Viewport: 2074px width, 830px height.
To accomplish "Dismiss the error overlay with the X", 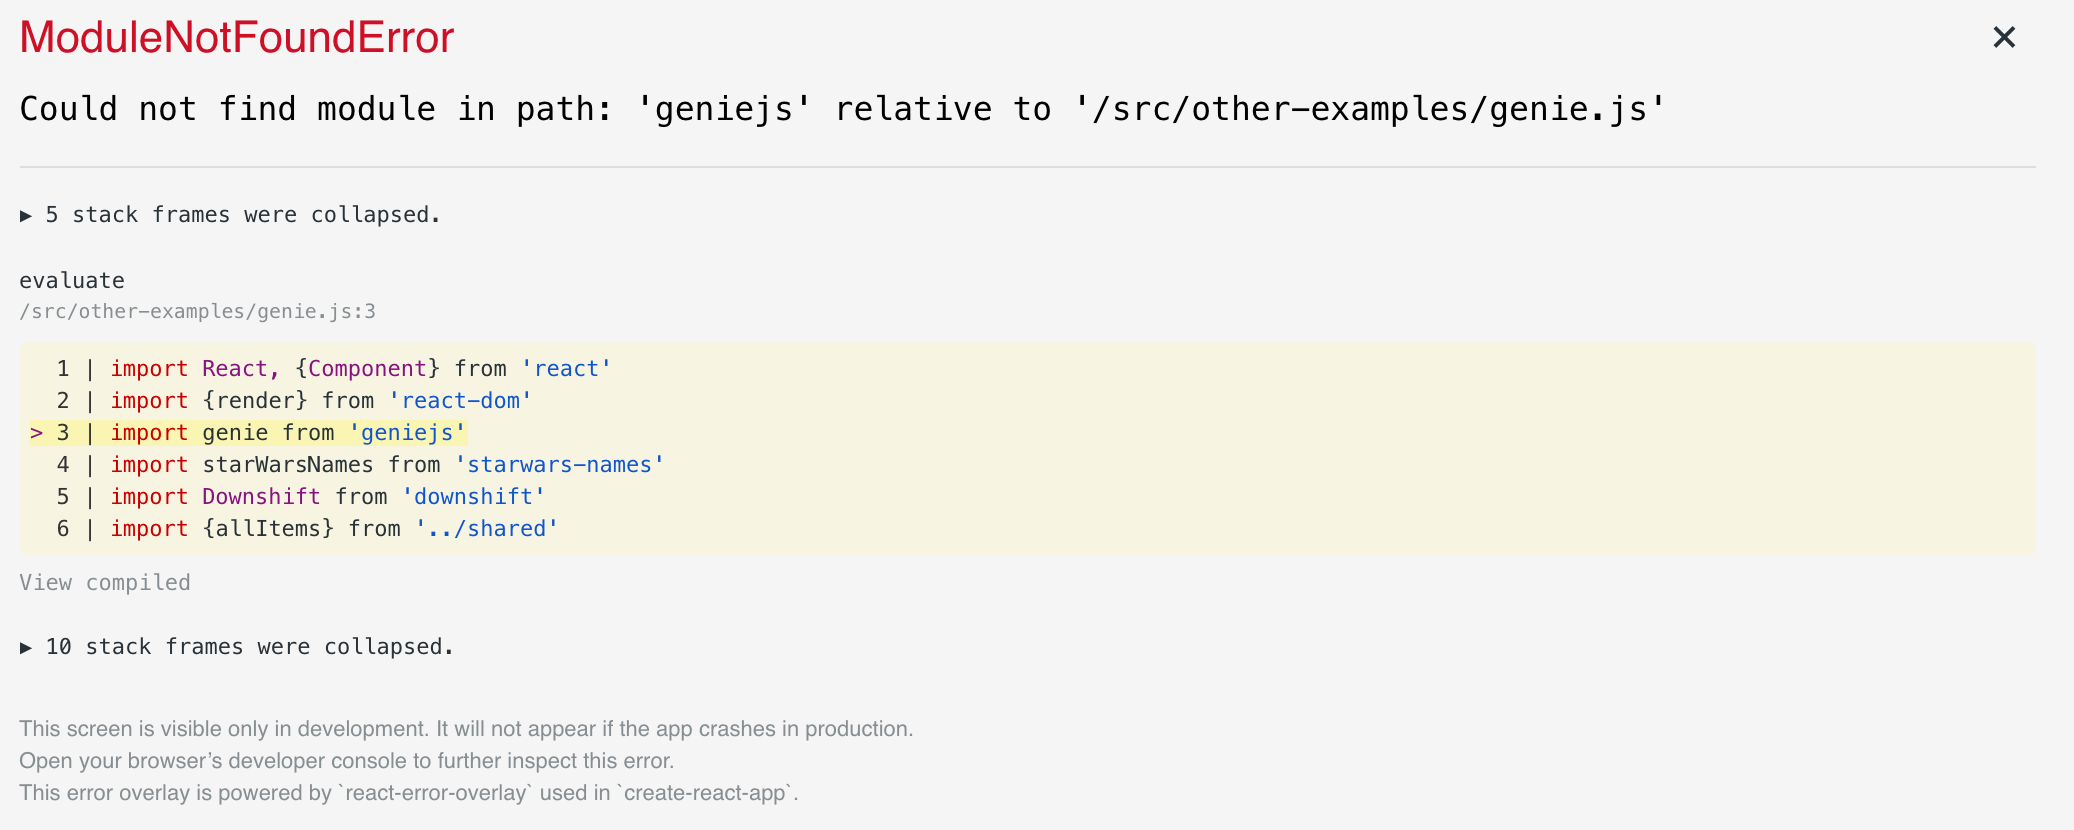I will coord(2004,37).
